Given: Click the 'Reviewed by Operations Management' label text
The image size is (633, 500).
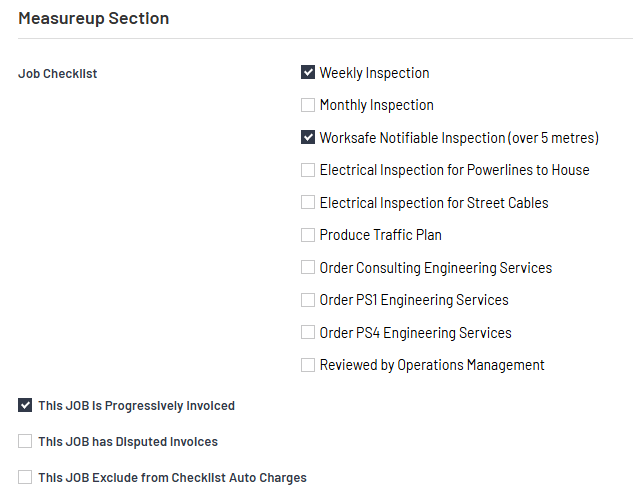Looking at the screenshot, I should point(432,365).
